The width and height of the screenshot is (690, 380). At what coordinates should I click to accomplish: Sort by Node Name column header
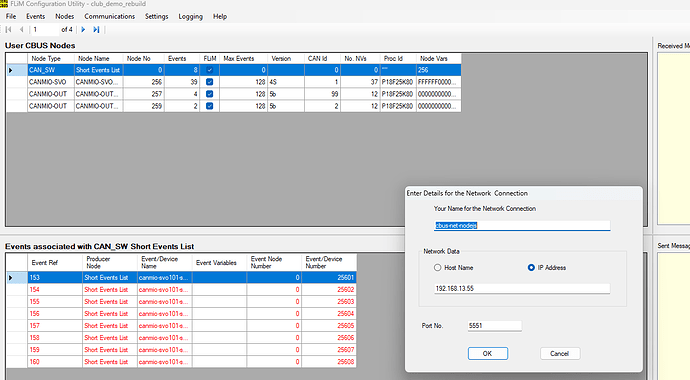click(99, 58)
